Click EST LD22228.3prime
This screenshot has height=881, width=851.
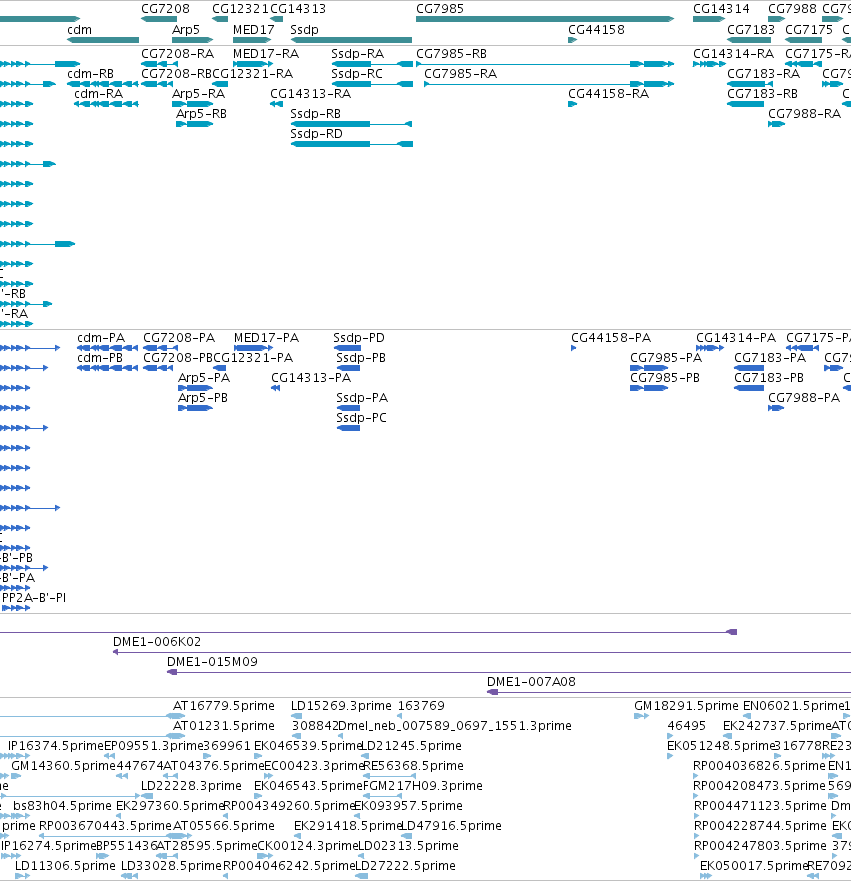coord(191,786)
